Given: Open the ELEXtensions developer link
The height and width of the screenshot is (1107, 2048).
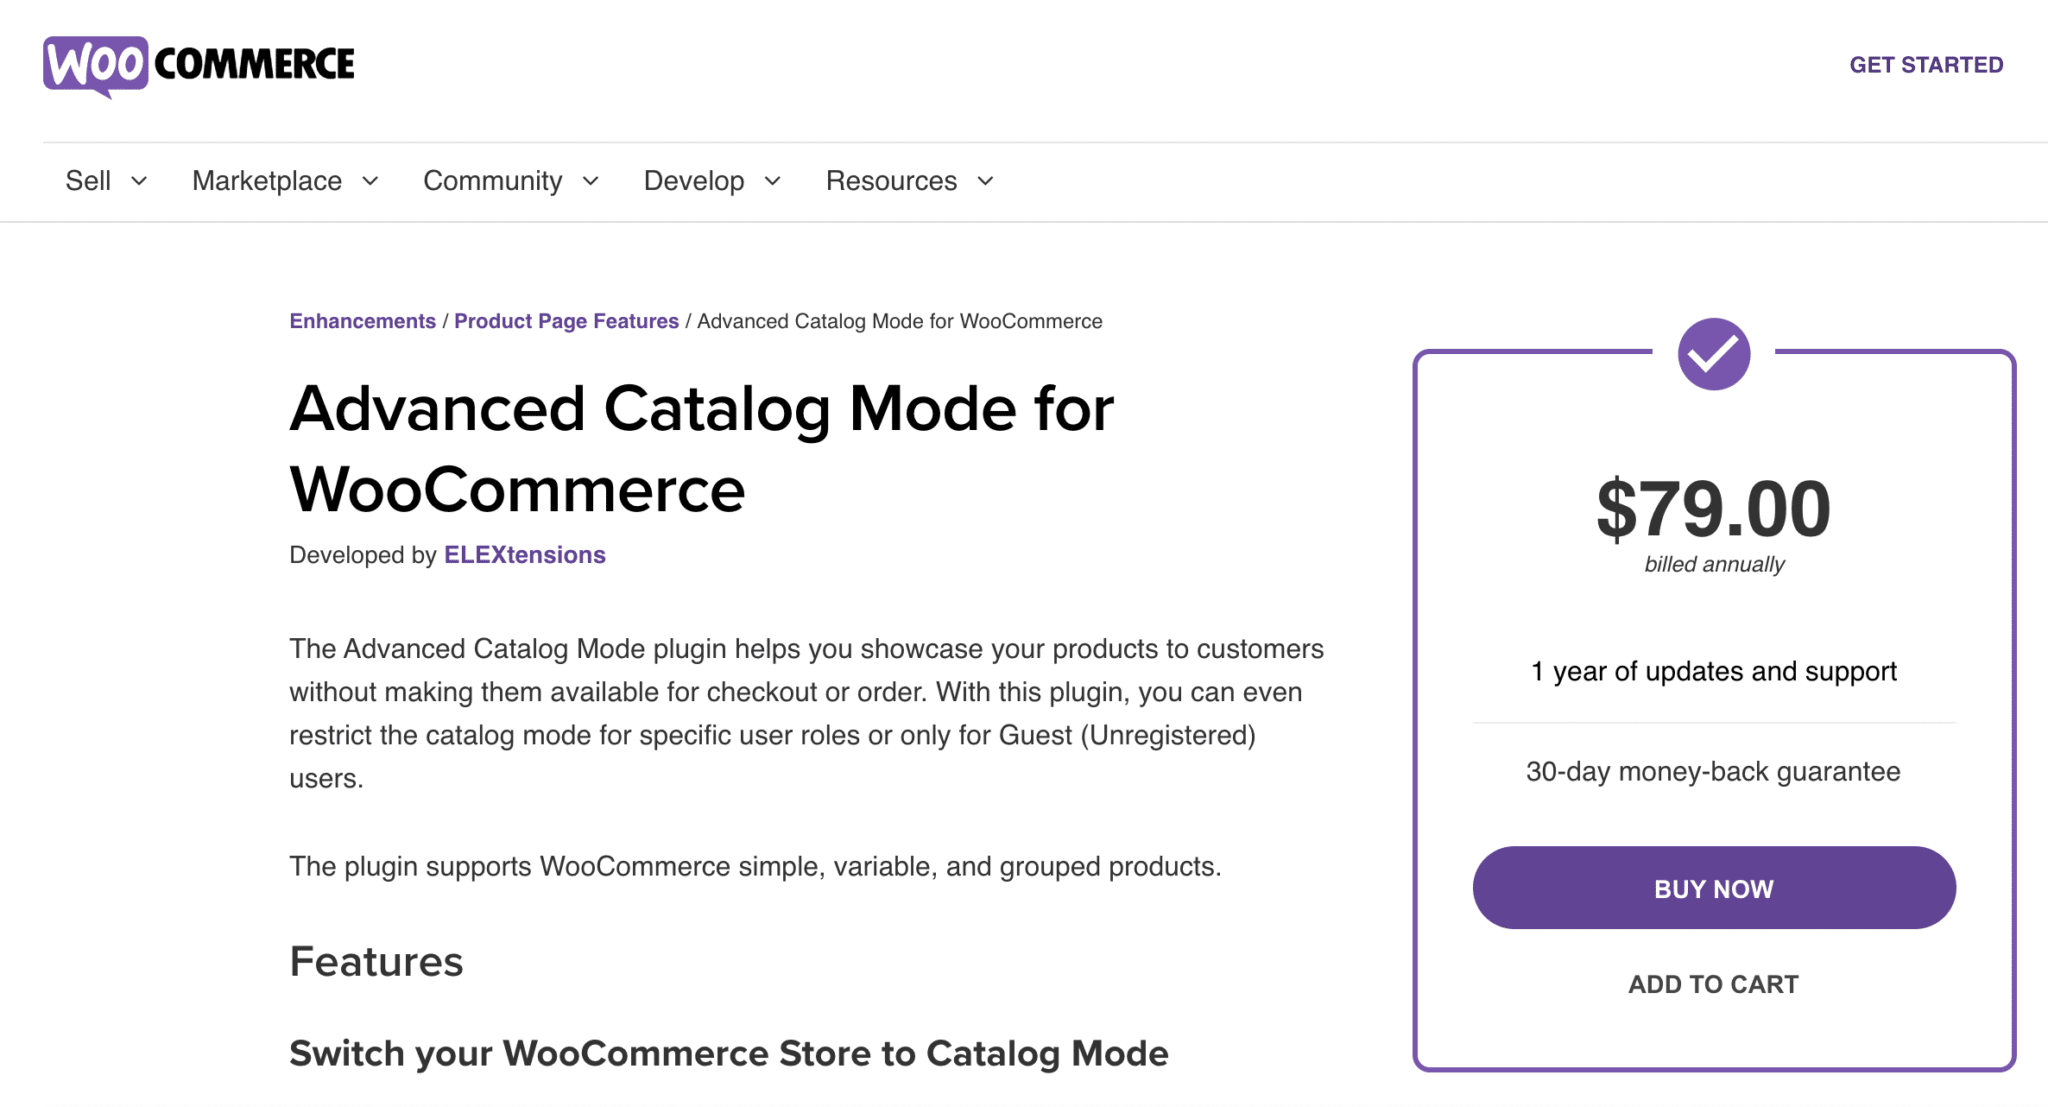Looking at the screenshot, I should 524,554.
